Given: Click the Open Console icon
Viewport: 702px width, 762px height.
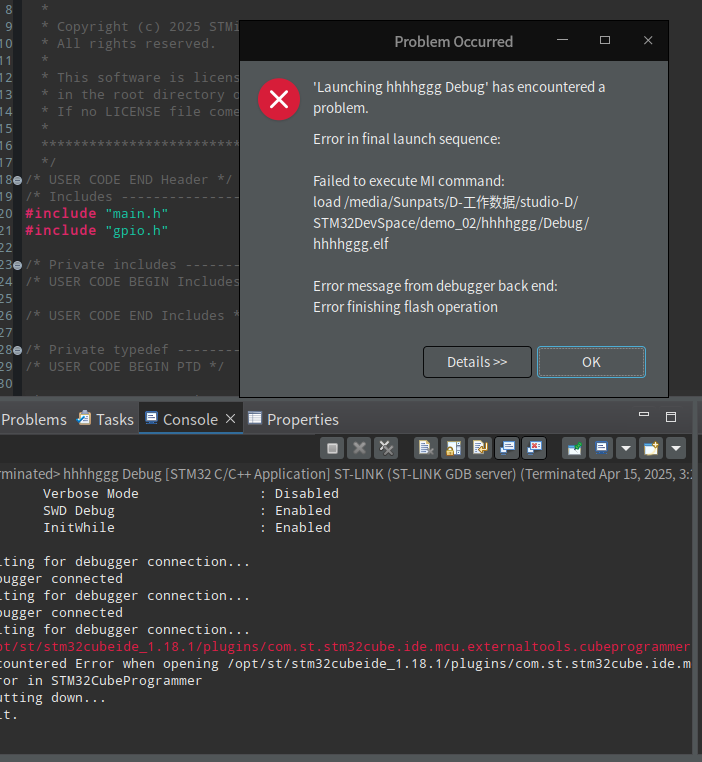Looking at the screenshot, I should pos(651,448).
